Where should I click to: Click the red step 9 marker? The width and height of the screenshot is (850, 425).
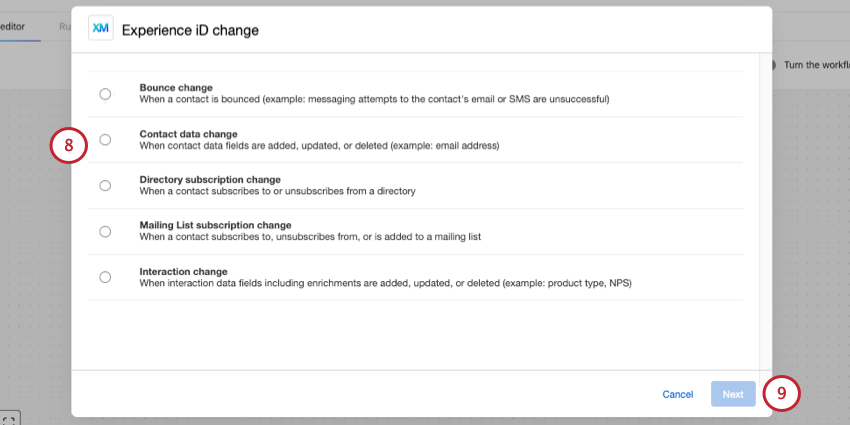pyautogui.click(x=781, y=394)
